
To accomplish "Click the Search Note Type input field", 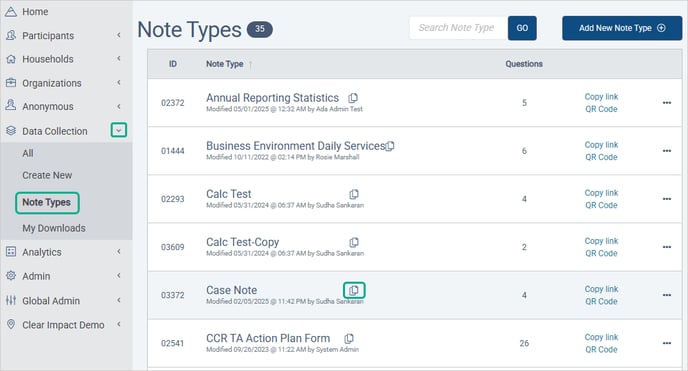I will click(x=459, y=28).
